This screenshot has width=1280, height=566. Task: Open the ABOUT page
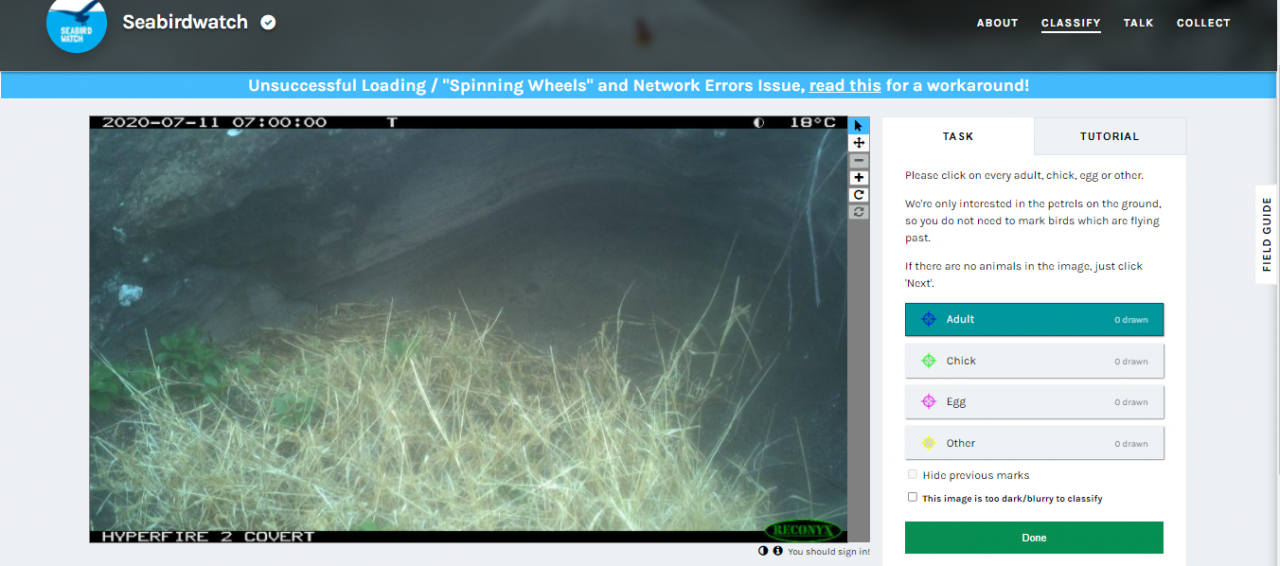[997, 23]
